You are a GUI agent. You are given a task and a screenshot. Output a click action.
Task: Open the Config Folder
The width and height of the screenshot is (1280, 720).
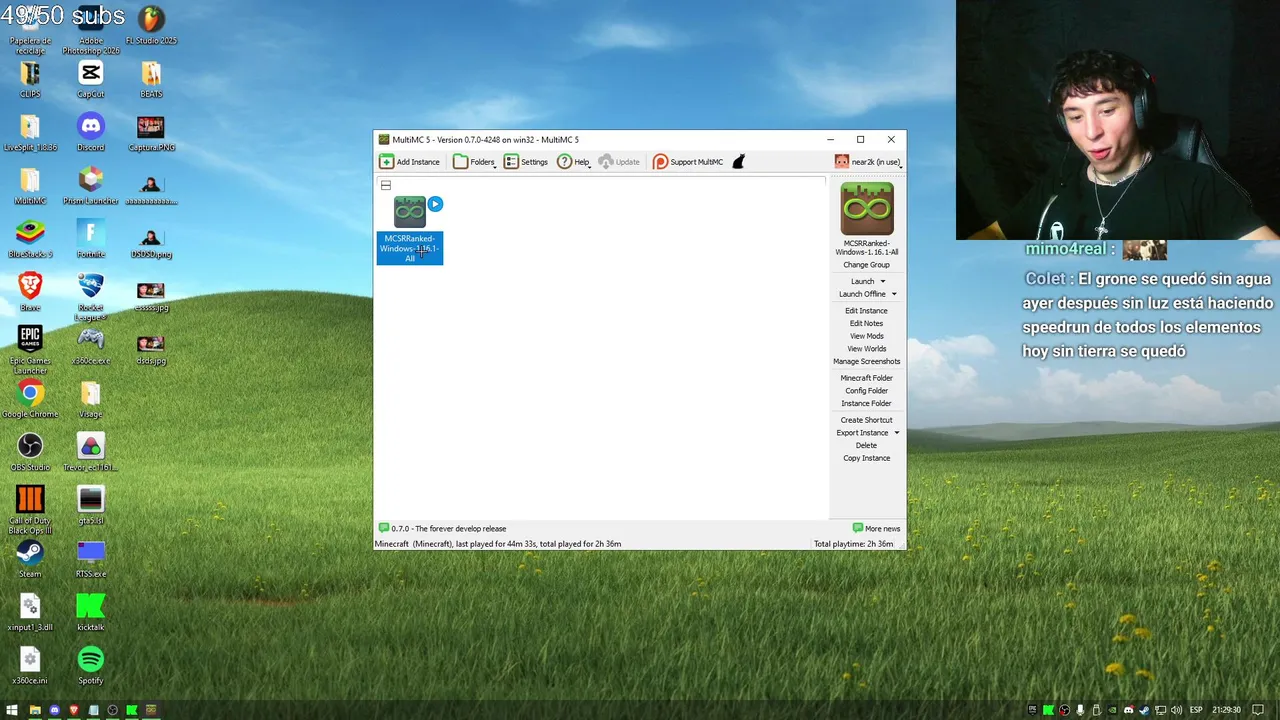tap(866, 391)
